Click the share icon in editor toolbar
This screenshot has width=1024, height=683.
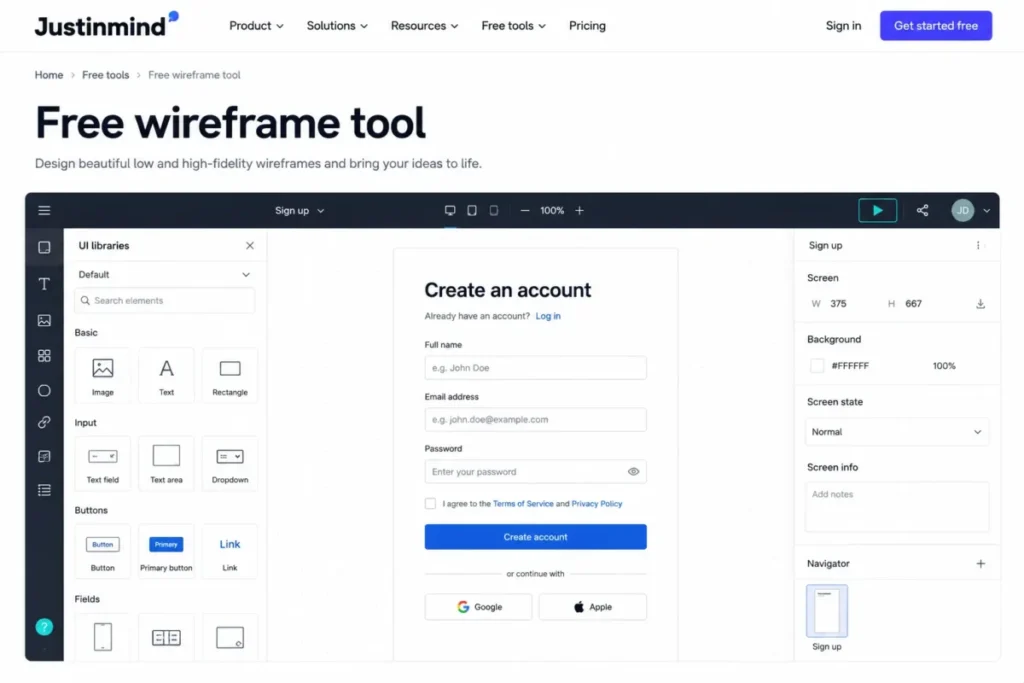(922, 210)
